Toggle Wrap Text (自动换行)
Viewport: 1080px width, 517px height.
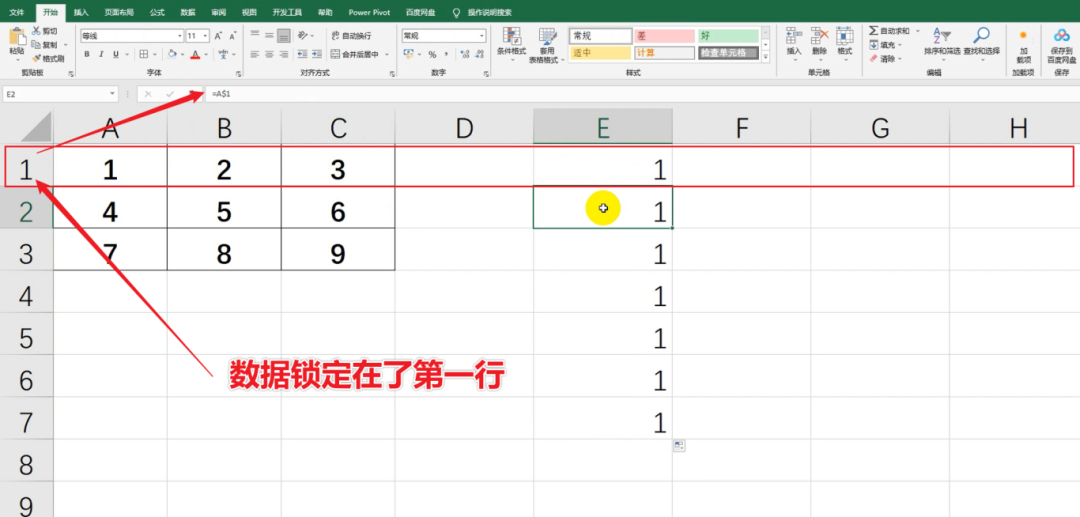[x=349, y=35]
